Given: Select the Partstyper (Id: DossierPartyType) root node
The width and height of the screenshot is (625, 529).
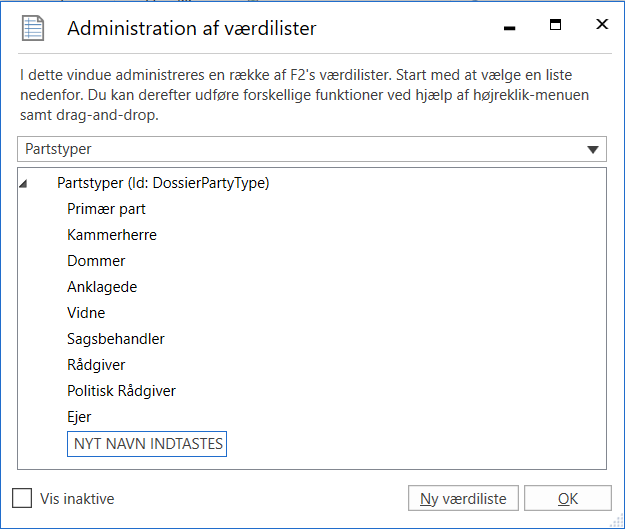Looking at the screenshot, I should 163,183.
